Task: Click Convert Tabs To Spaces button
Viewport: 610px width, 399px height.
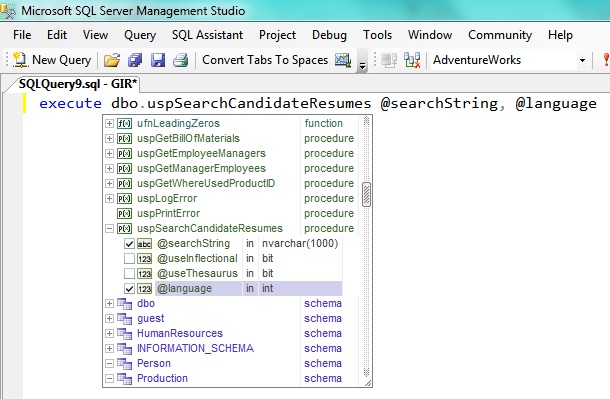Action: (x=265, y=60)
